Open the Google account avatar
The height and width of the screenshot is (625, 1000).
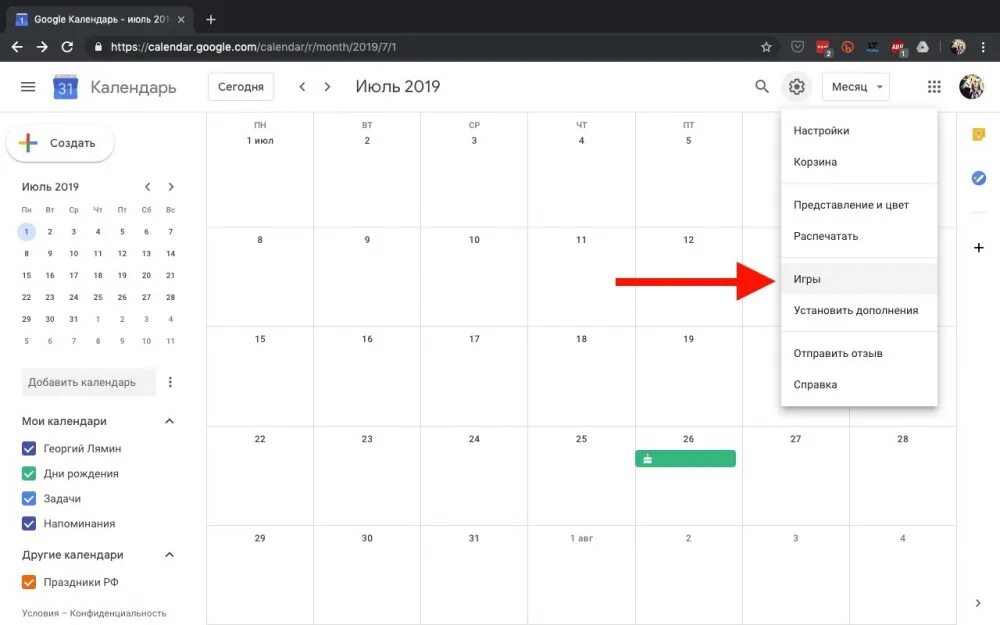click(x=971, y=87)
